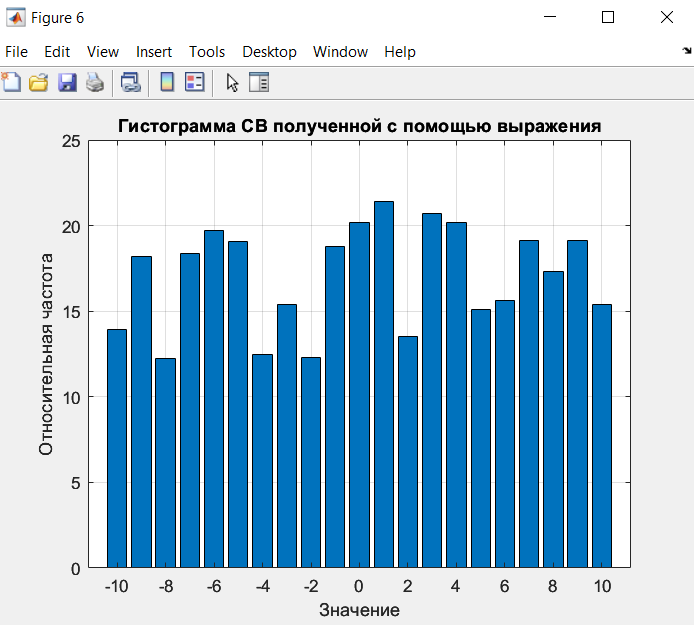
Task: Click the y-axis tick label 25
Action: click(71, 141)
